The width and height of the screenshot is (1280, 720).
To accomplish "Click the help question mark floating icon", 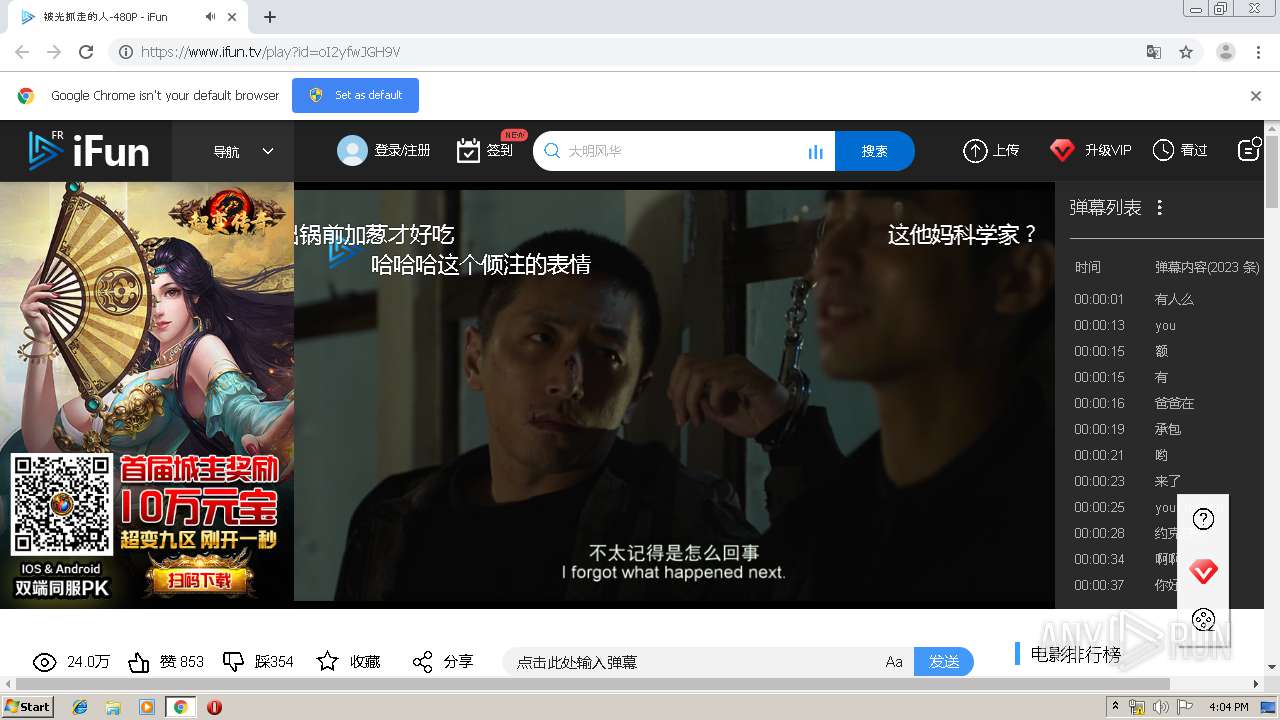I will (1203, 519).
